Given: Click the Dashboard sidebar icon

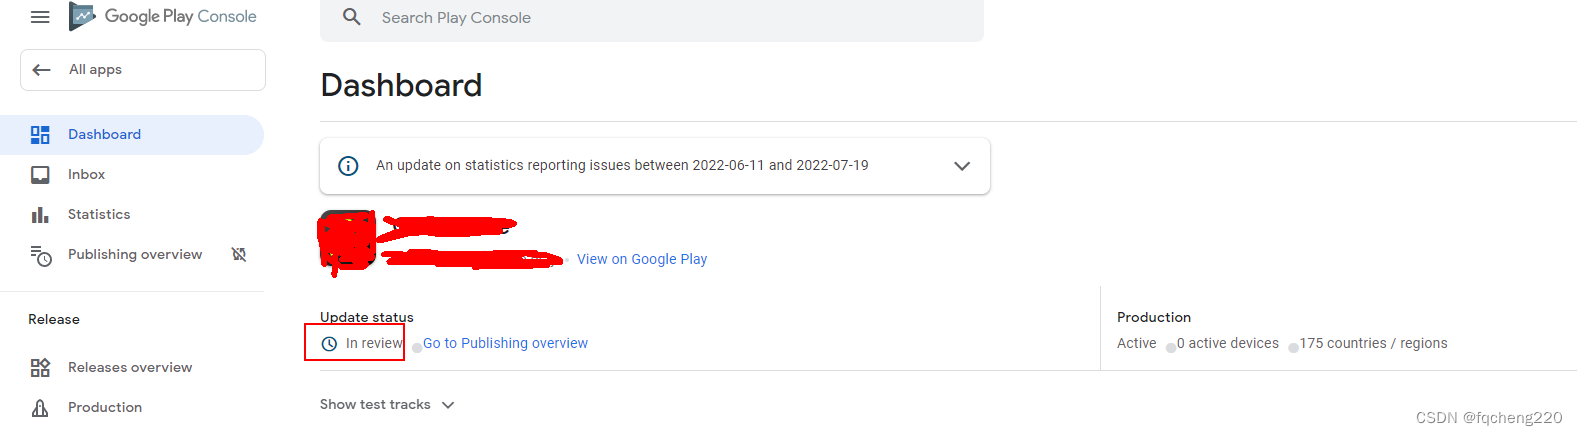Looking at the screenshot, I should click(x=40, y=135).
